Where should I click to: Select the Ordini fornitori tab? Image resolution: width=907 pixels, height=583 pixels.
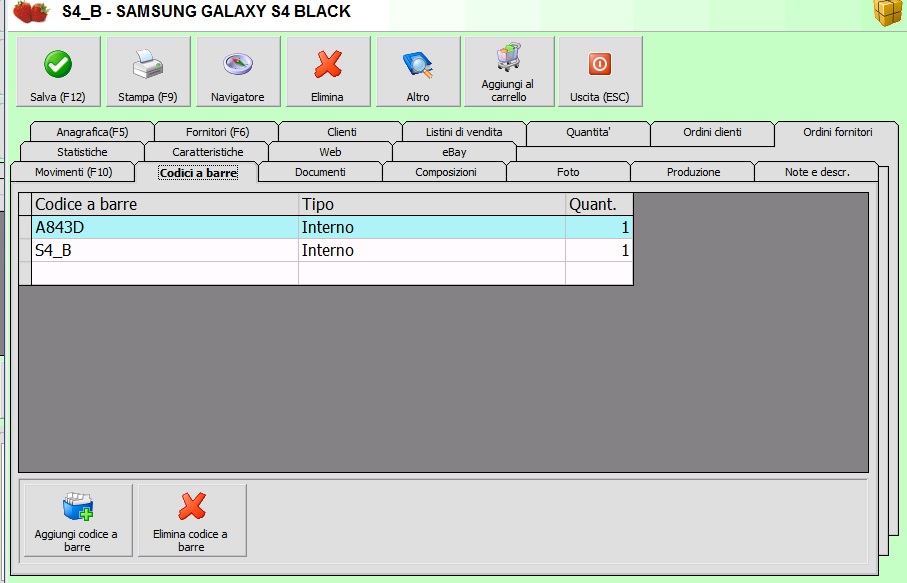click(837, 132)
